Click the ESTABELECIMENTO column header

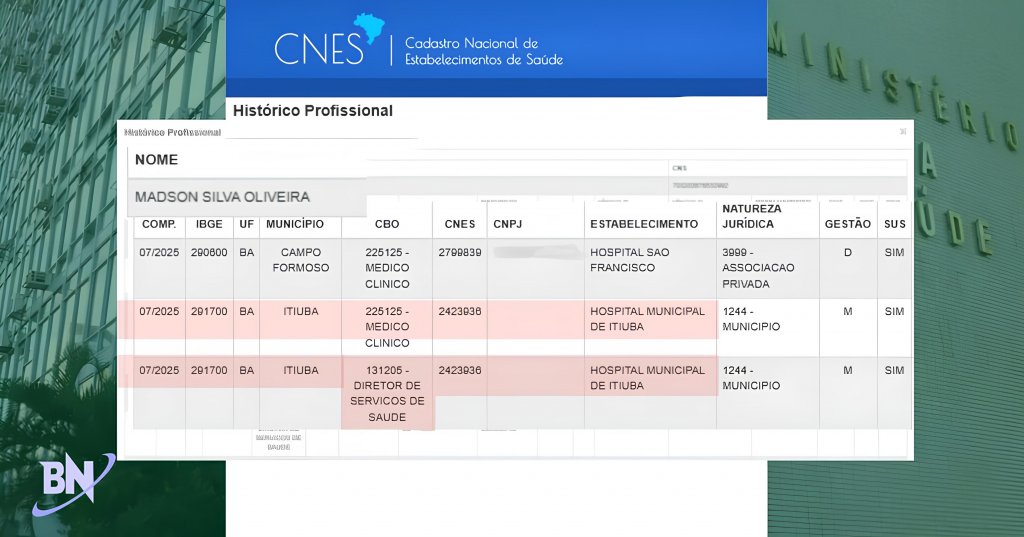[644, 224]
